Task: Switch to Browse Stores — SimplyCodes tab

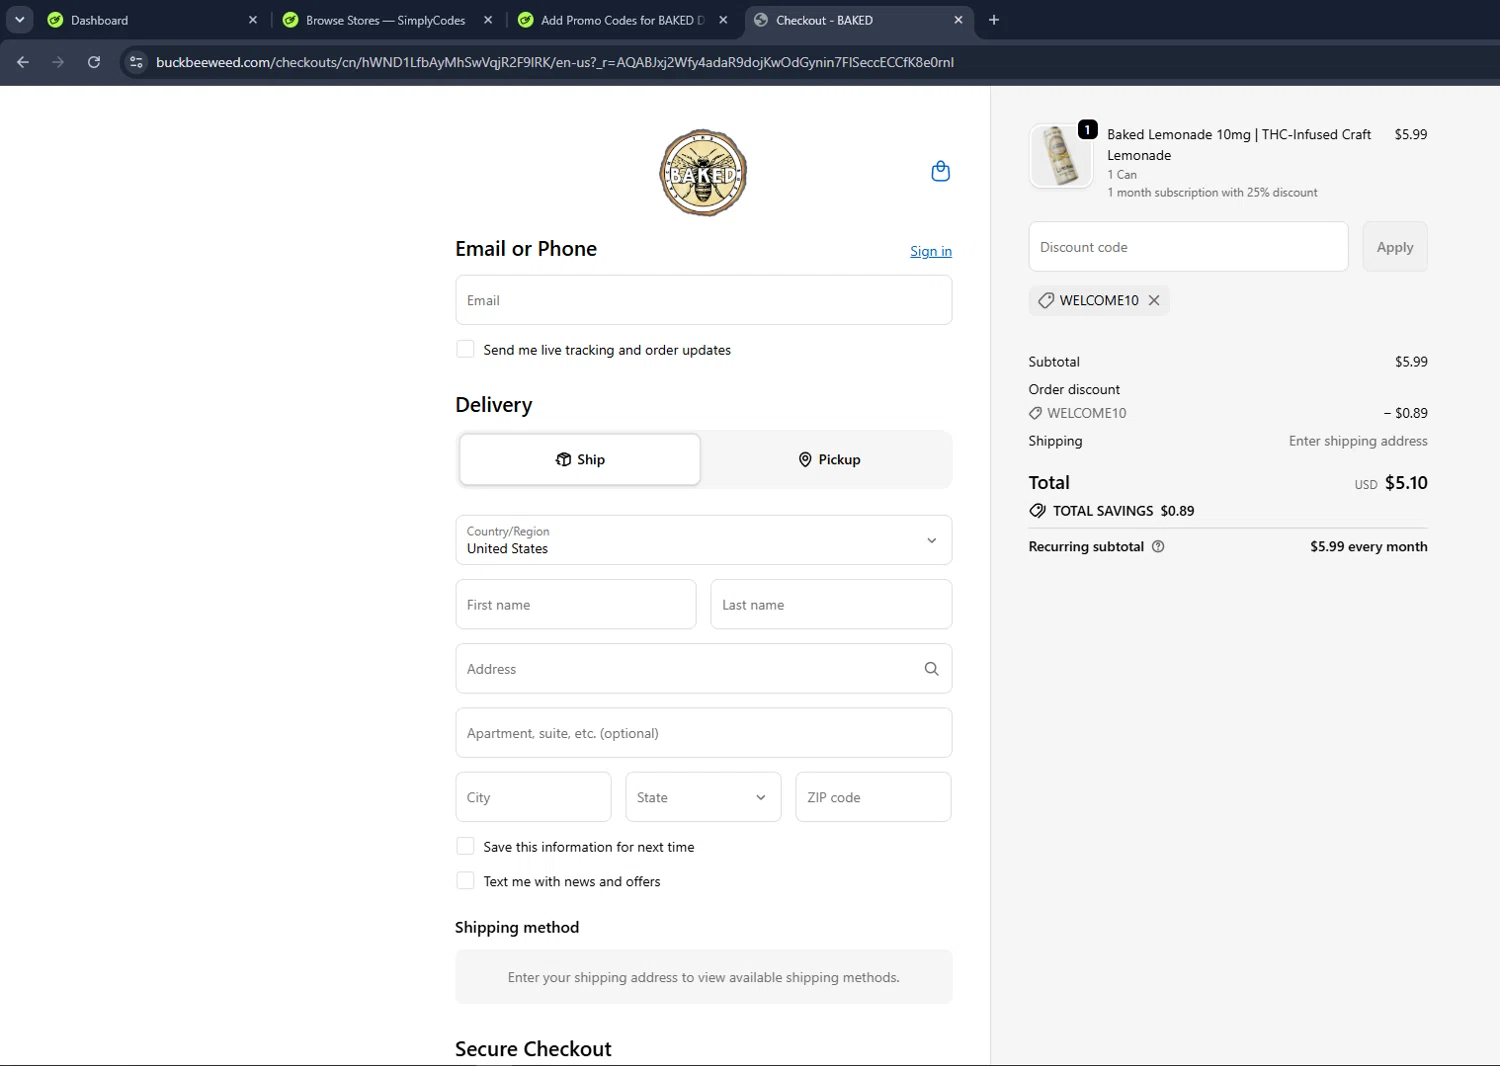Action: (386, 20)
